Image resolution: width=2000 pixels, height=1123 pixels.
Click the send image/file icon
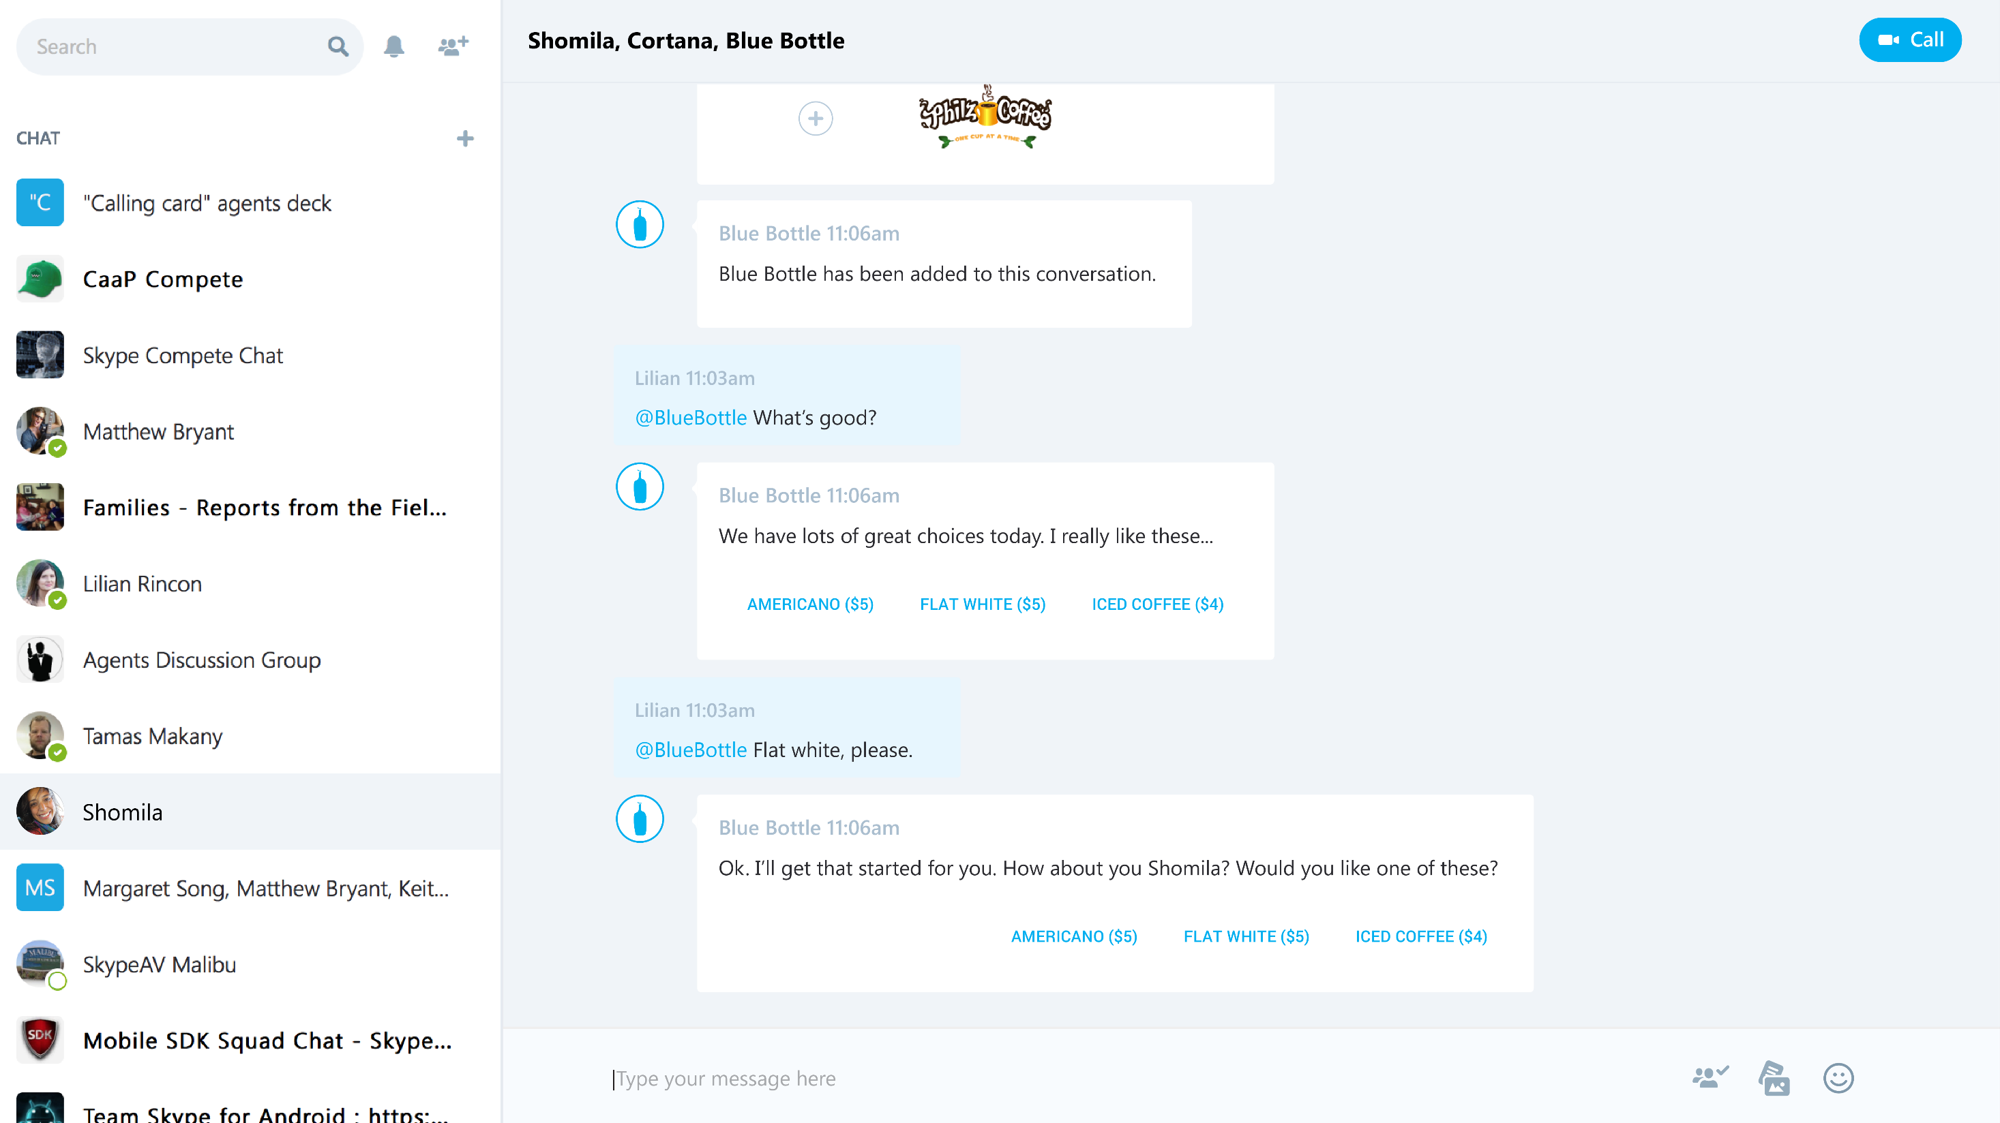[x=1774, y=1078]
